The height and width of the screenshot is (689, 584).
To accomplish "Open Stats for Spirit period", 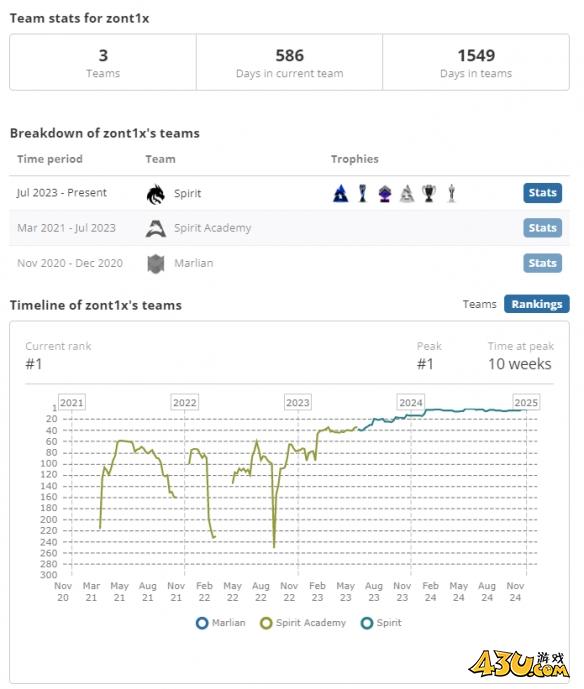I will (542, 193).
